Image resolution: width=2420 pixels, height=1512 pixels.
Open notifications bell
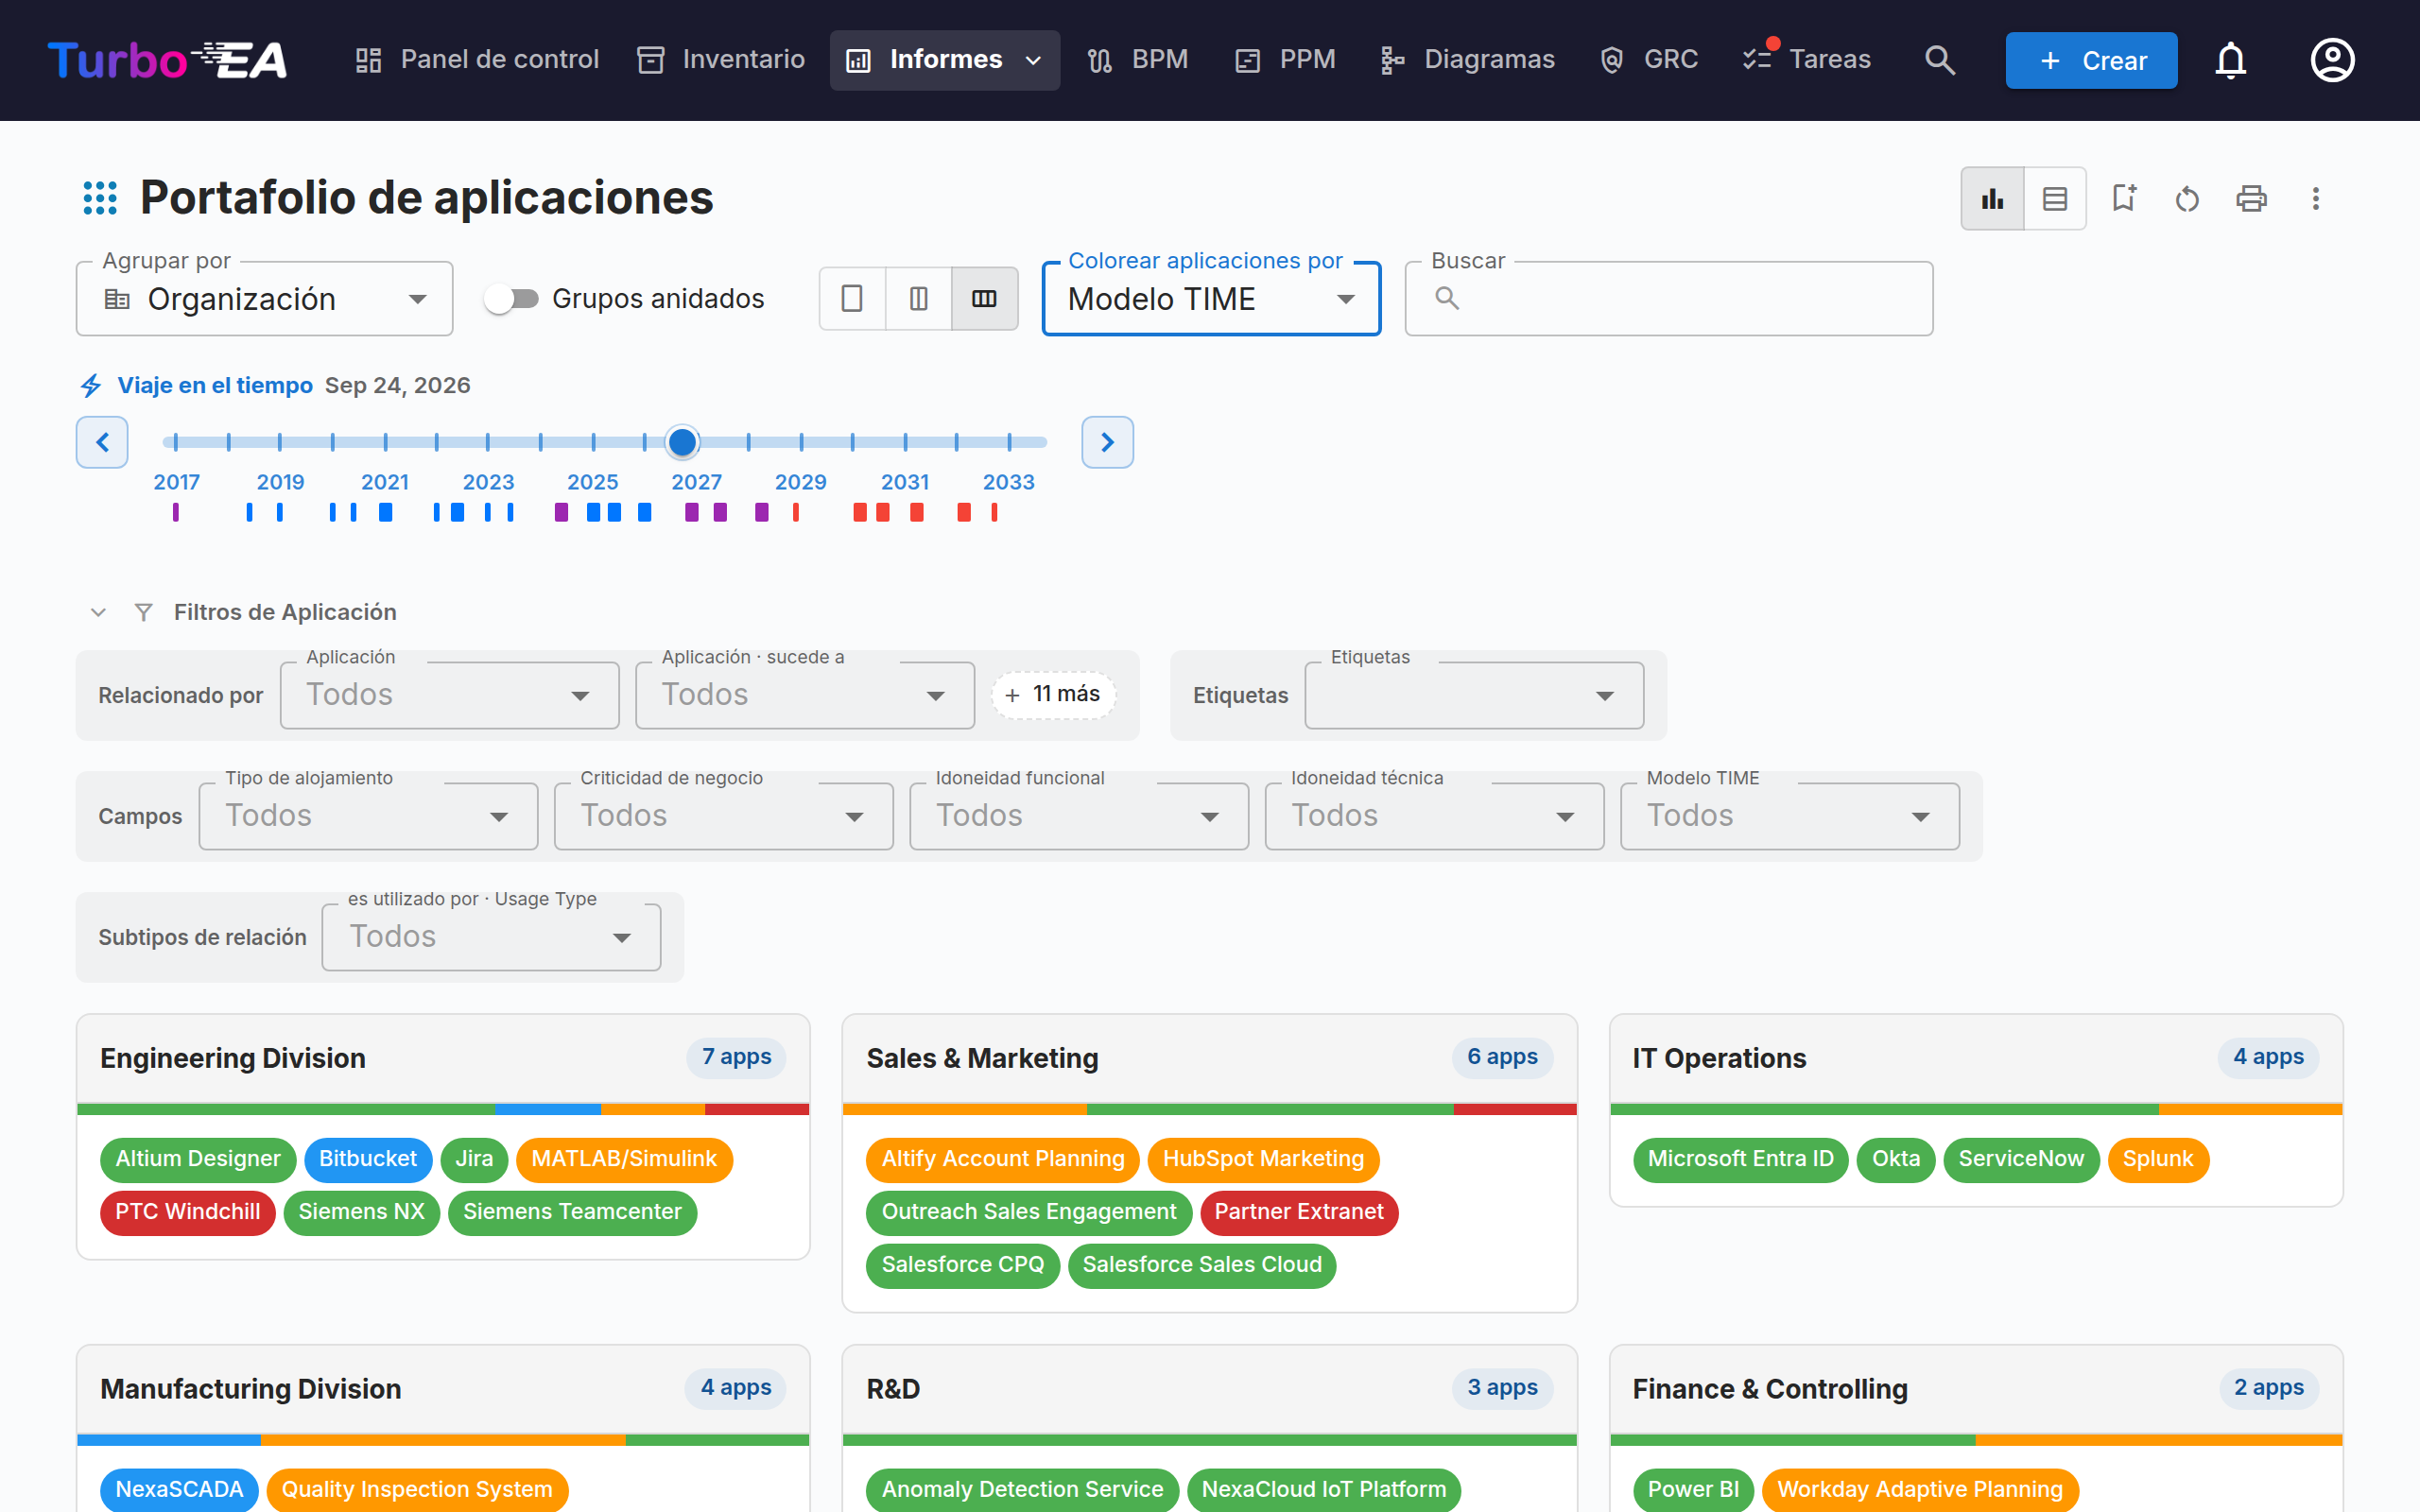tap(2230, 60)
